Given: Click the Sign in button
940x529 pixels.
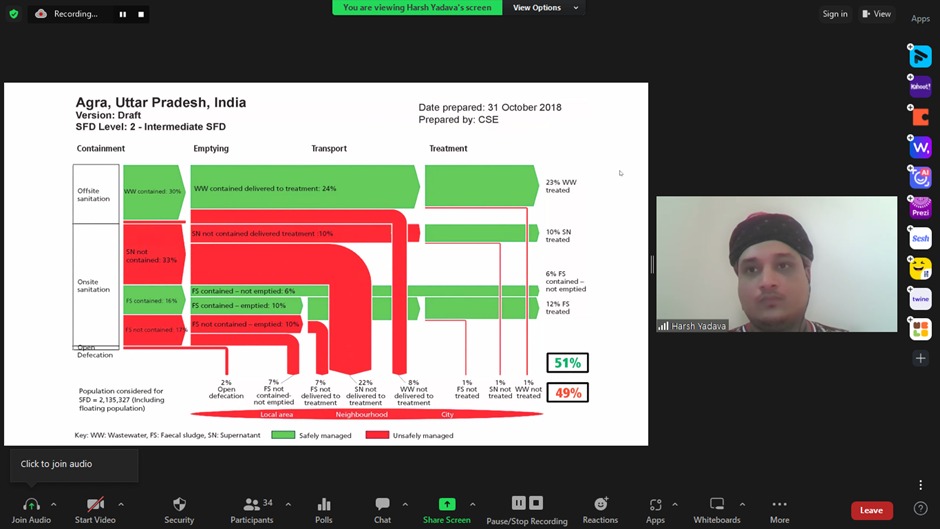Looking at the screenshot, I should [x=834, y=14].
